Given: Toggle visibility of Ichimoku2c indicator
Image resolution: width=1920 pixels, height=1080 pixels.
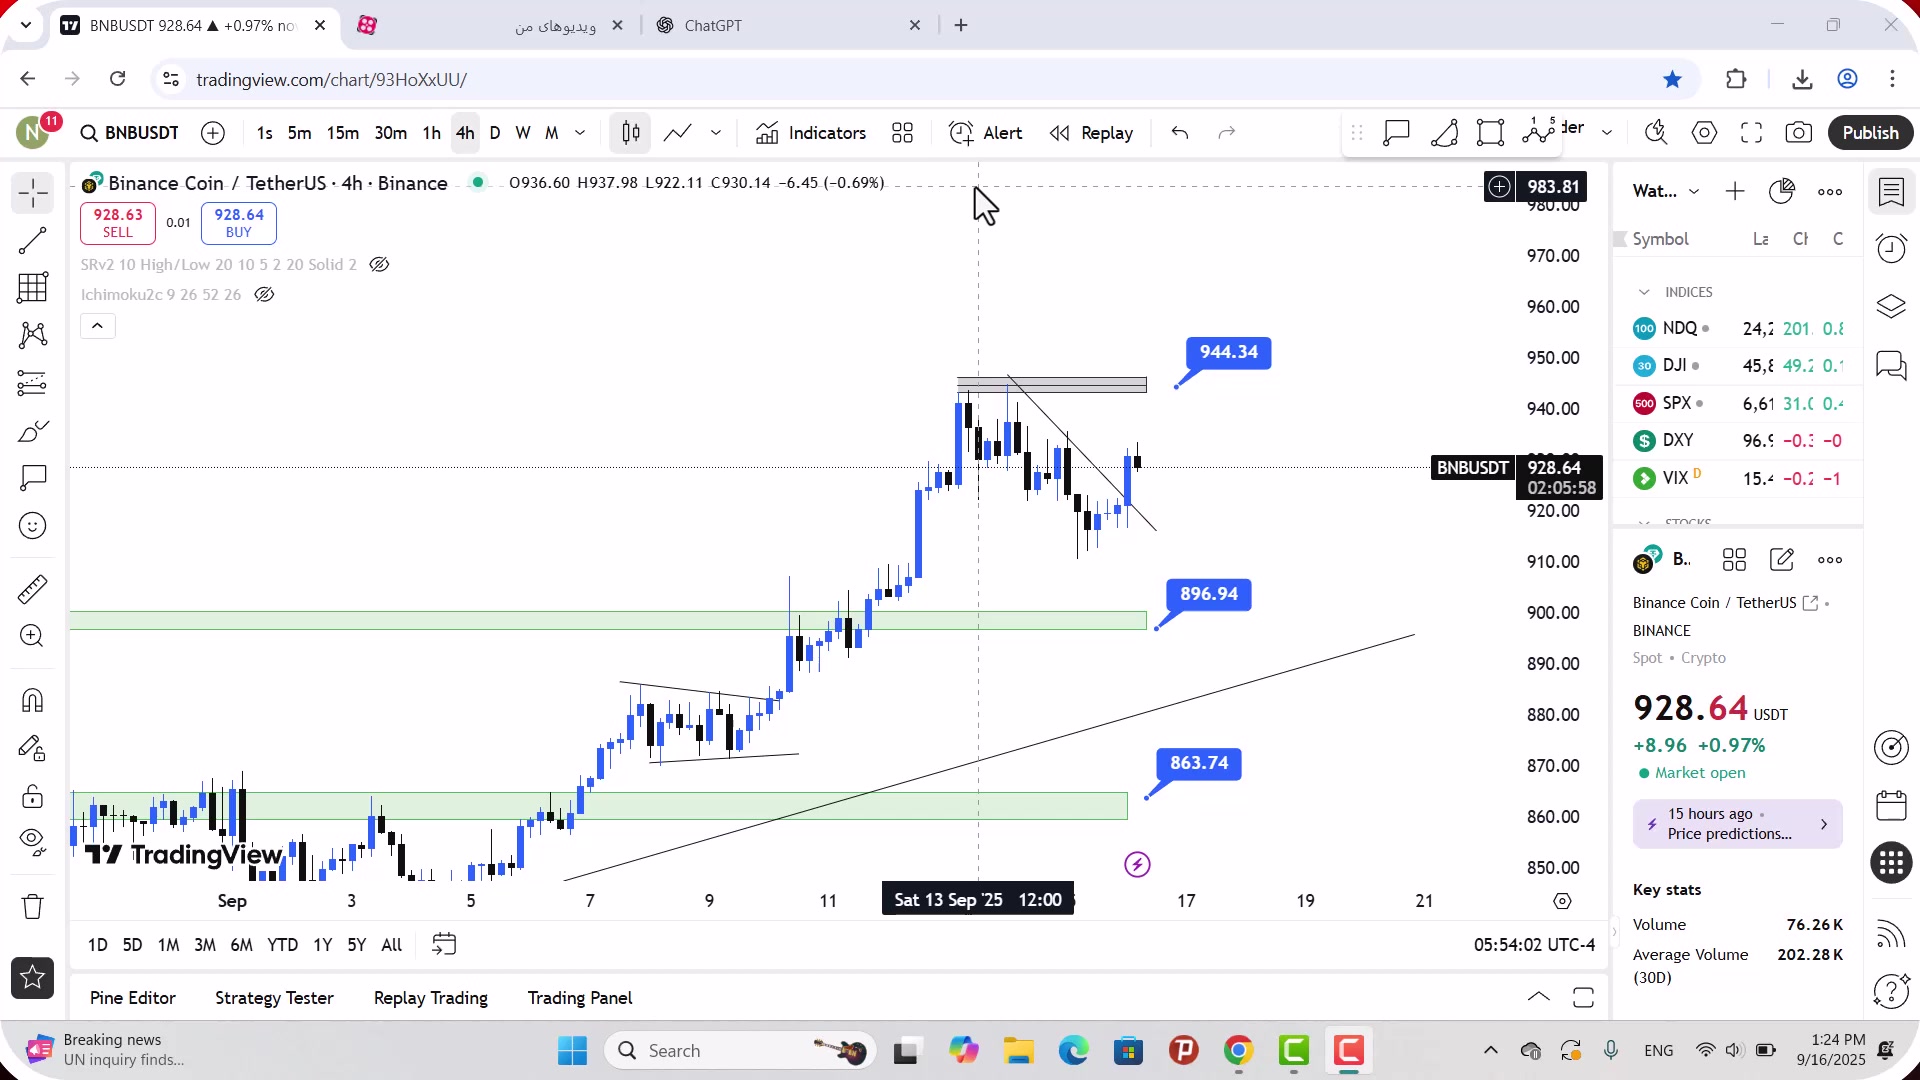Looking at the screenshot, I should (264, 295).
